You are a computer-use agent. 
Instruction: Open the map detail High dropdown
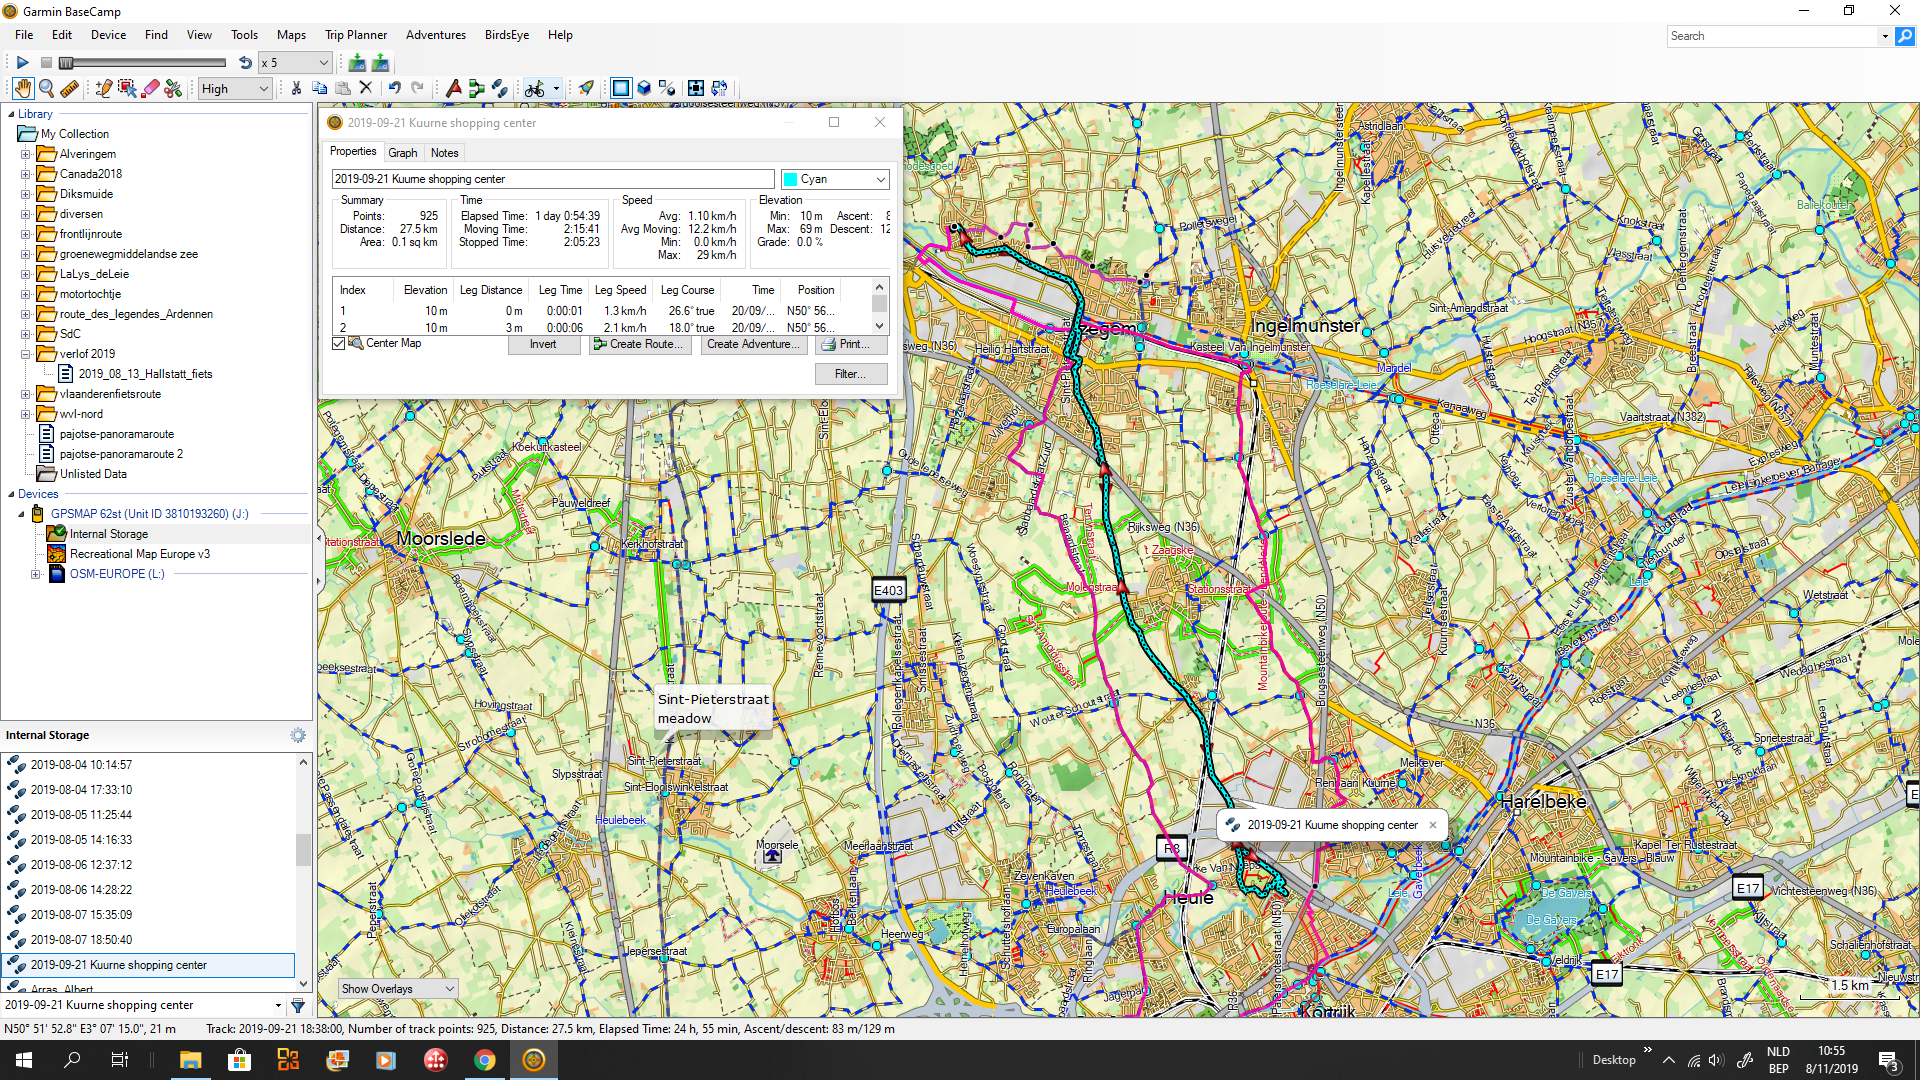click(x=235, y=88)
